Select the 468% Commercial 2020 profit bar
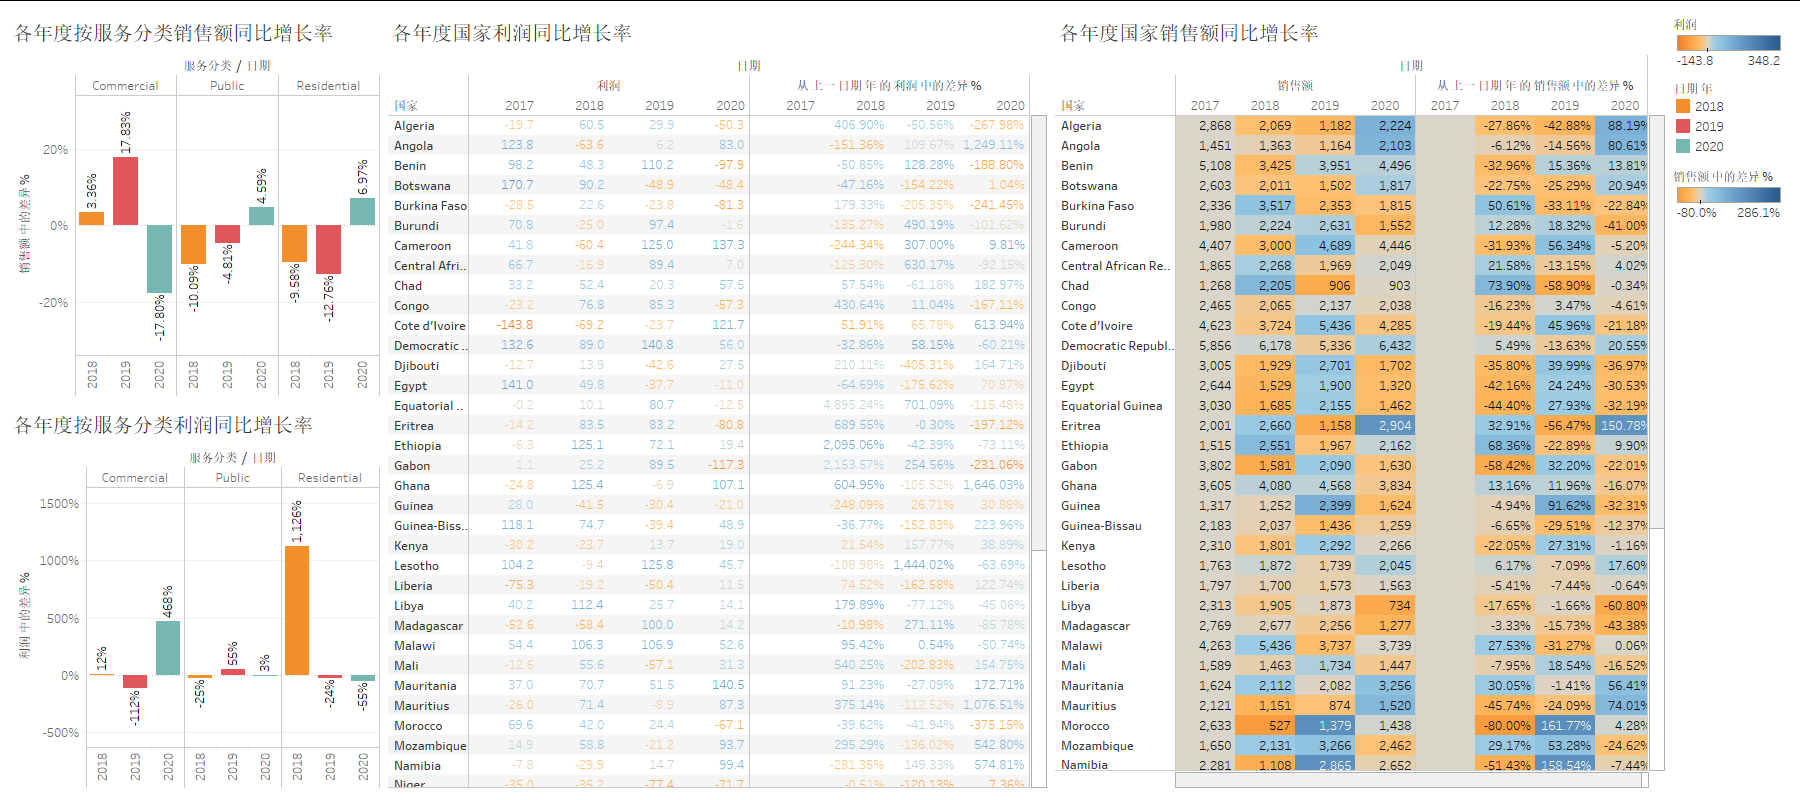The height and width of the screenshot is (800, 1800). (168, 647)
